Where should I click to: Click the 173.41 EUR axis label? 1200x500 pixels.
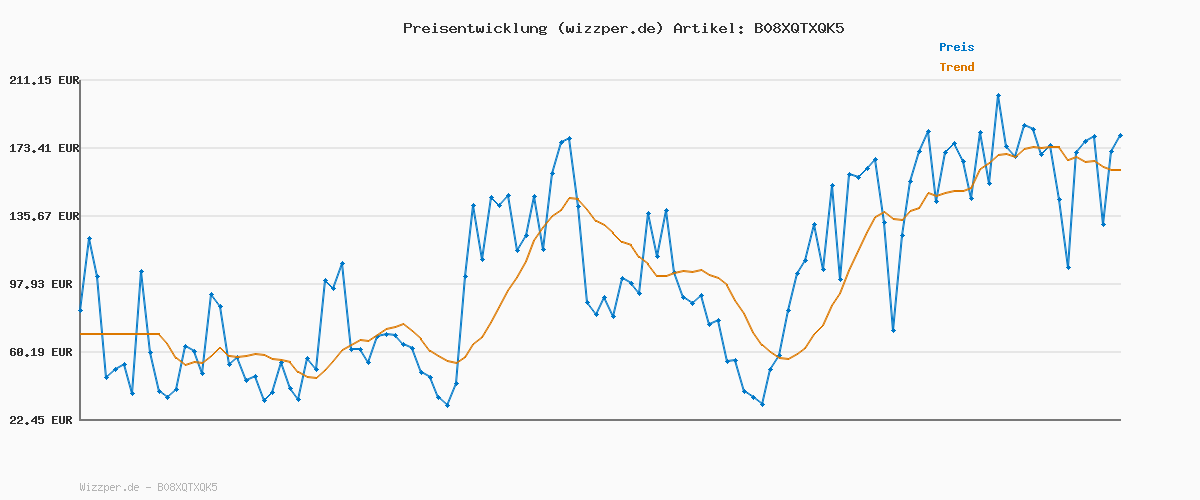[x=43, y=148]
